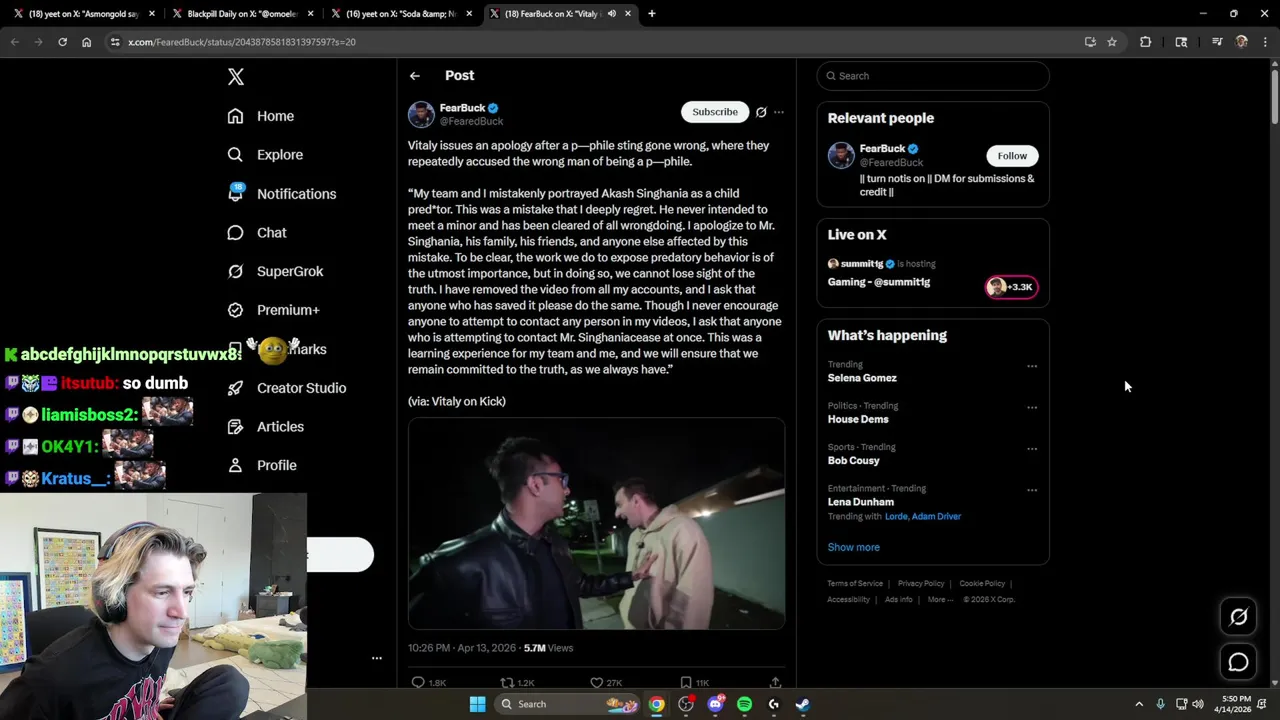Open the Chat icon in the sidebar
The image size is (1280, 720).
(x=235, y=233)
